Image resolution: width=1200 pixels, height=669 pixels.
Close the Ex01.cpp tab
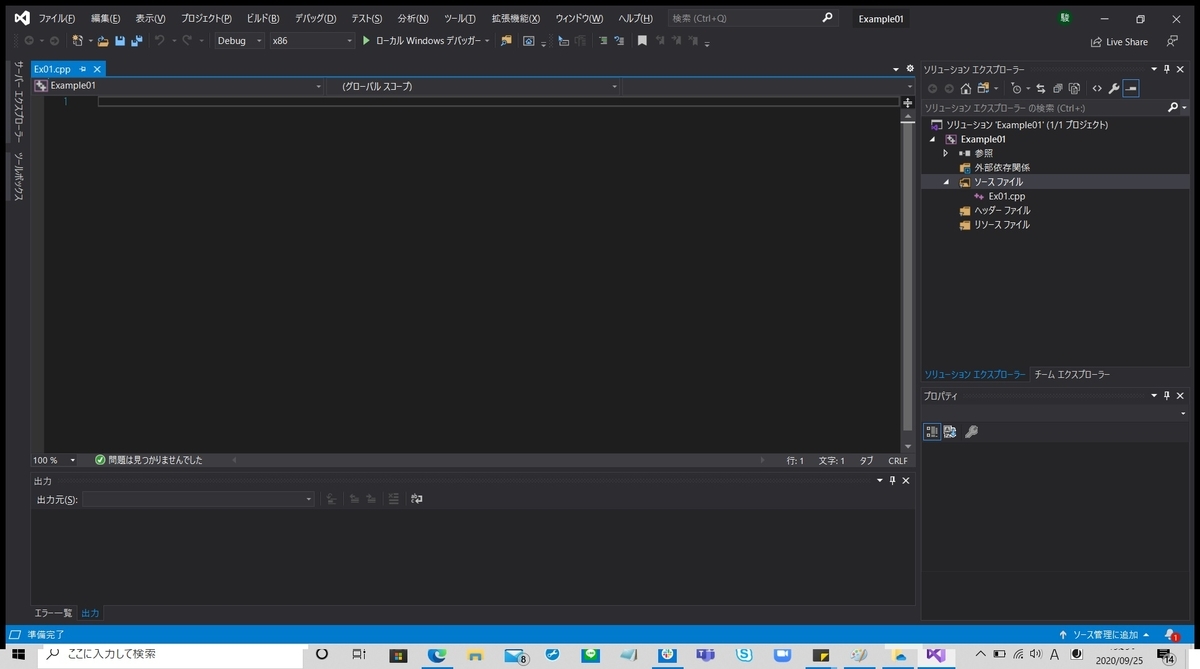pos(97,69)
